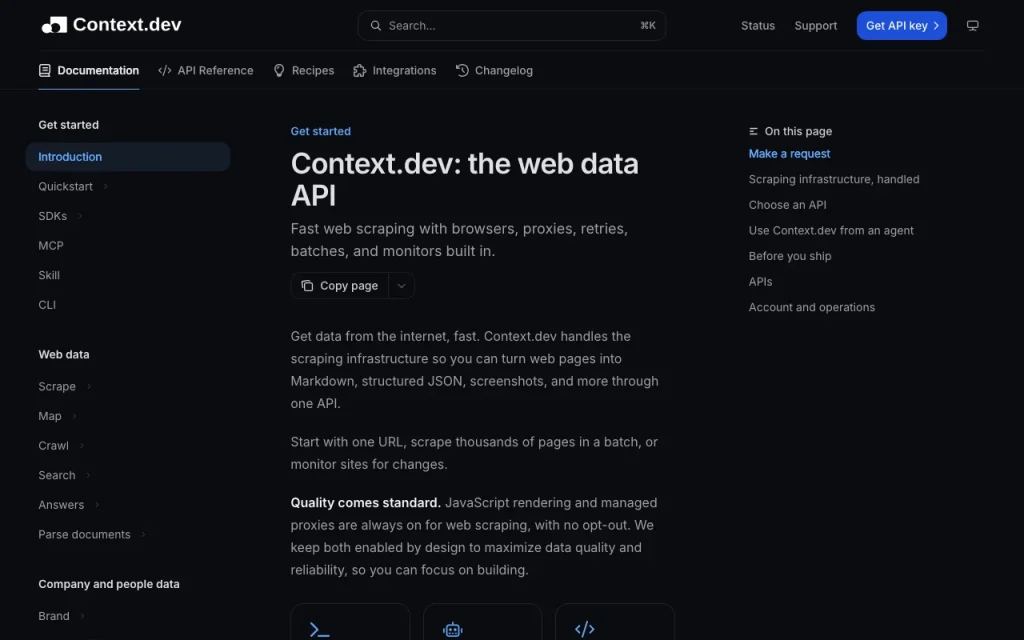Viewport: 1024px width, 640px height.
Task: Click the Changelog history icon
Action: 462,71
